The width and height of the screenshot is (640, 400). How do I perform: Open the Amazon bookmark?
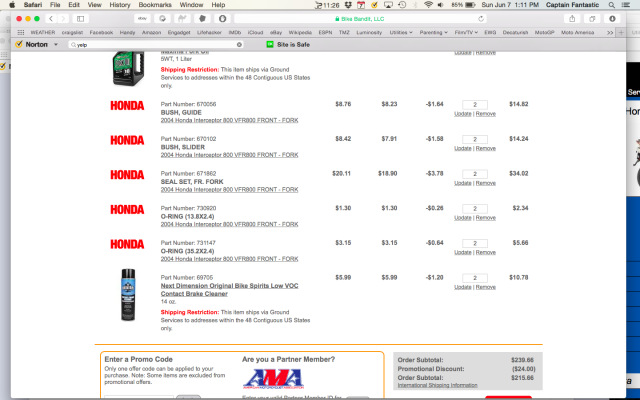(x=151, y=32)
